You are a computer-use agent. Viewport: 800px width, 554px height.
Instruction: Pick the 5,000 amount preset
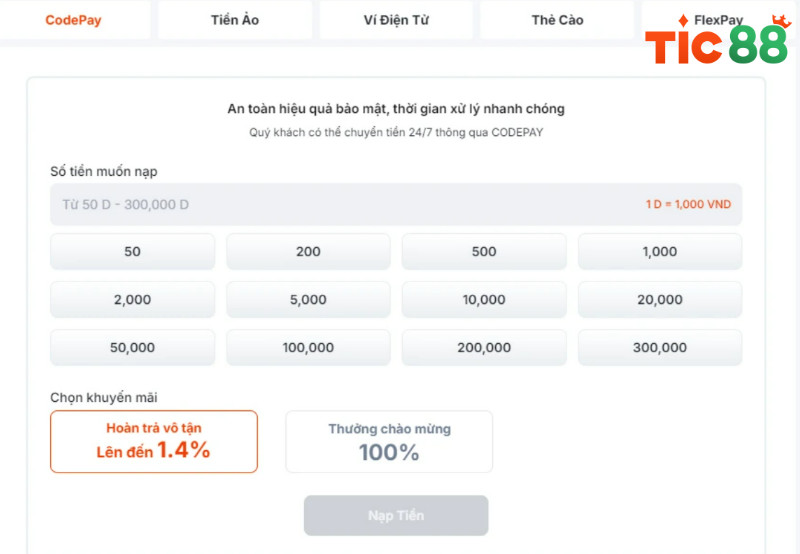308,300
